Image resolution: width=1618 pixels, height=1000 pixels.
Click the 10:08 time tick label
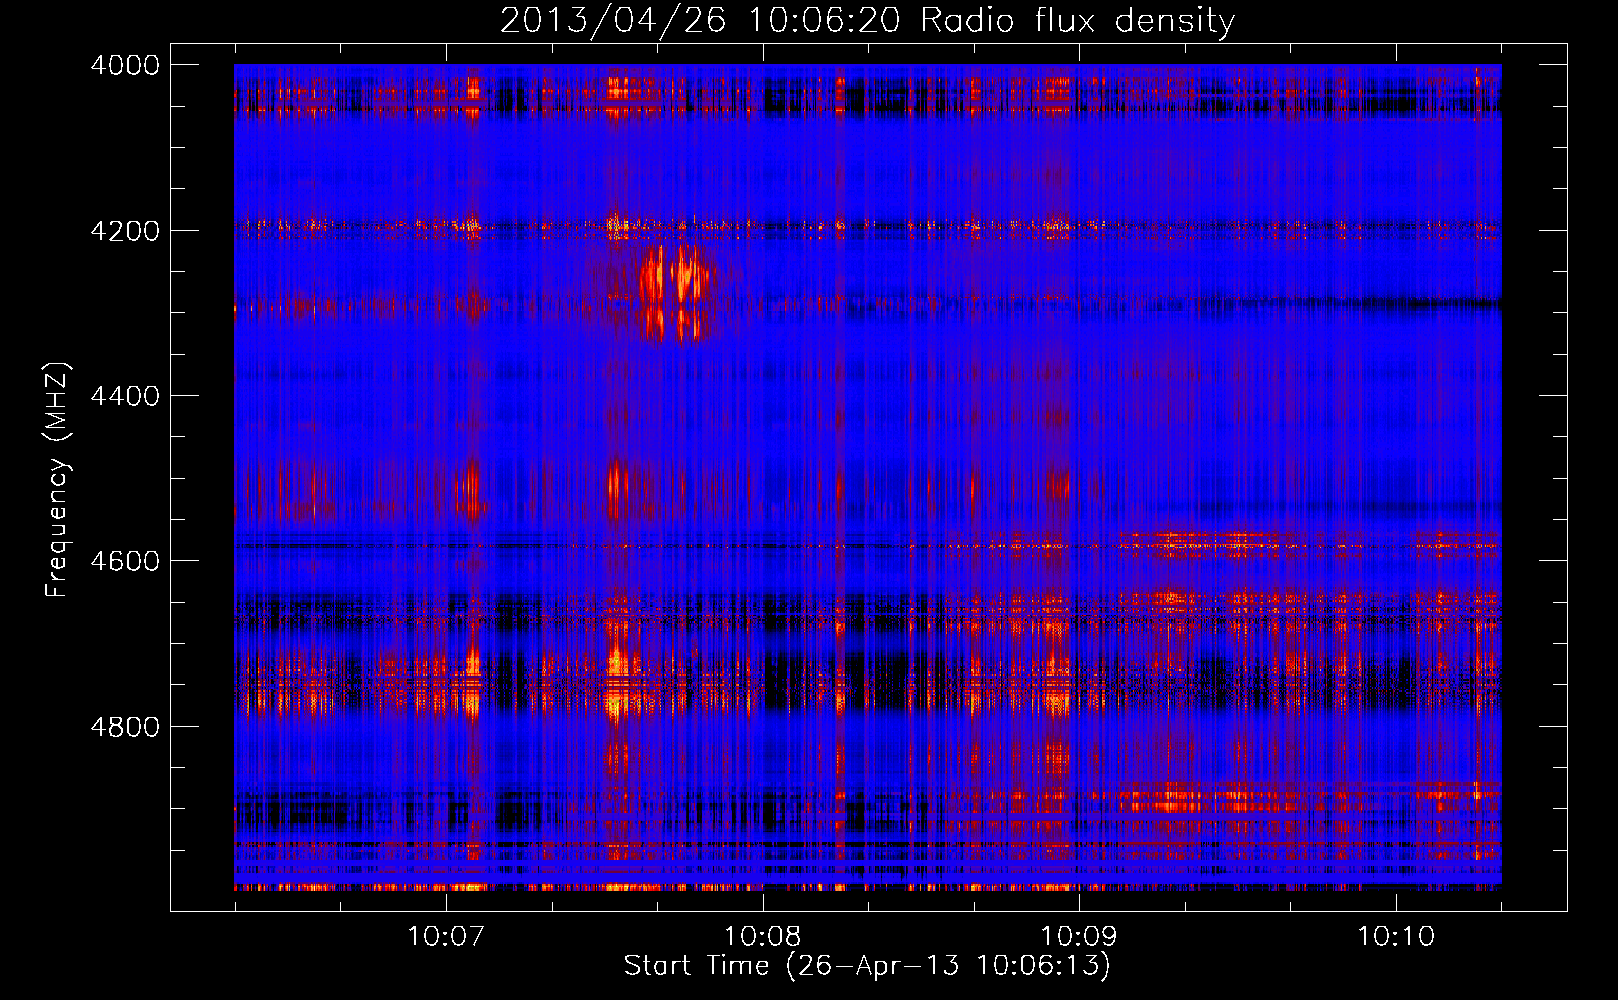click(763, 936)
